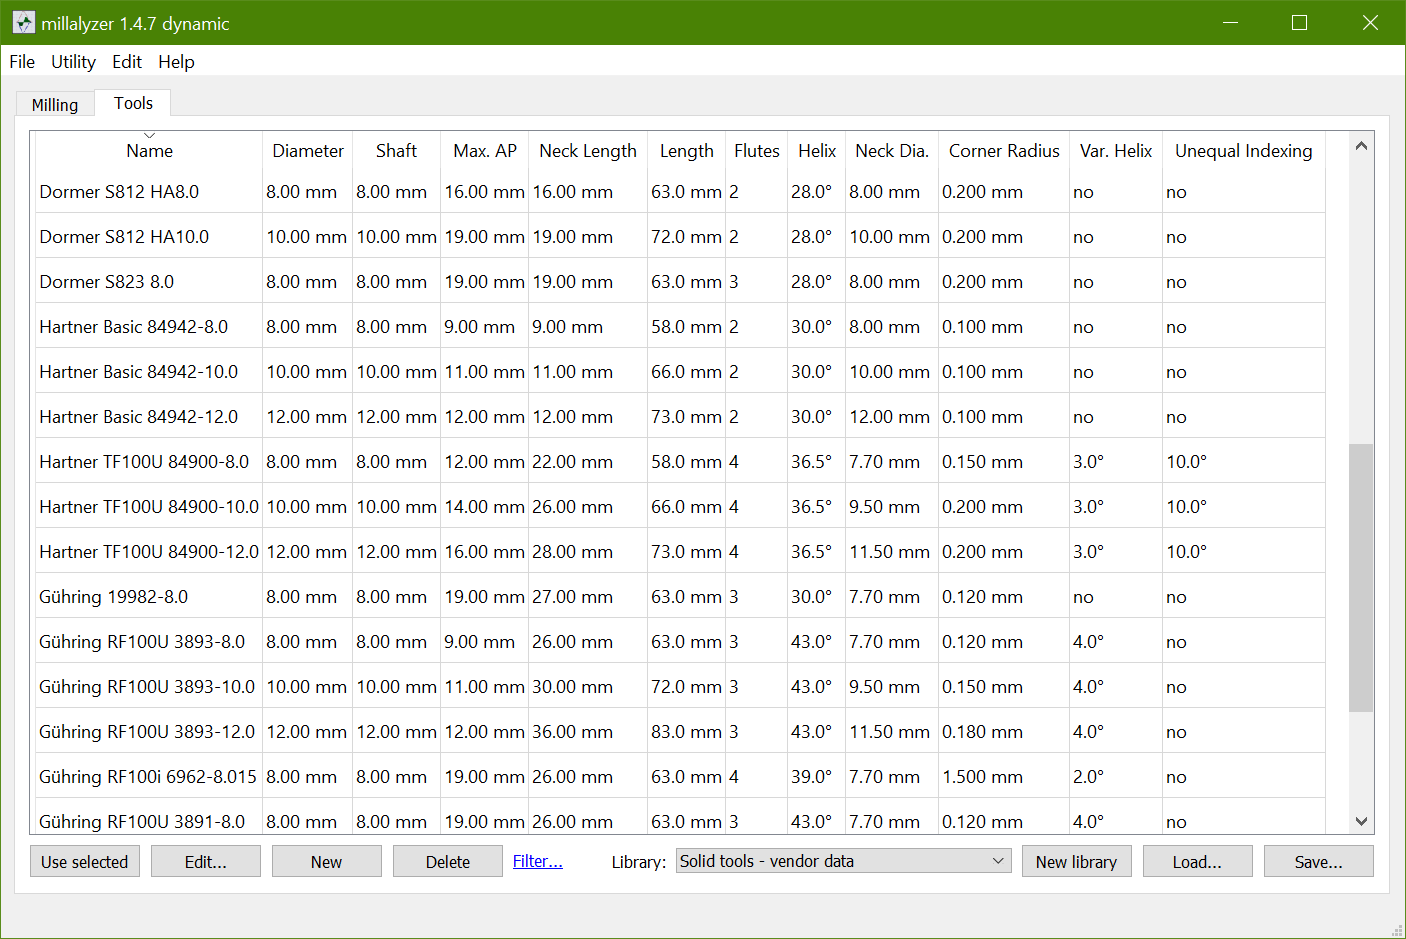Open the Utility menu
The width and height of the screenshot is (1406, 939).
73,62
